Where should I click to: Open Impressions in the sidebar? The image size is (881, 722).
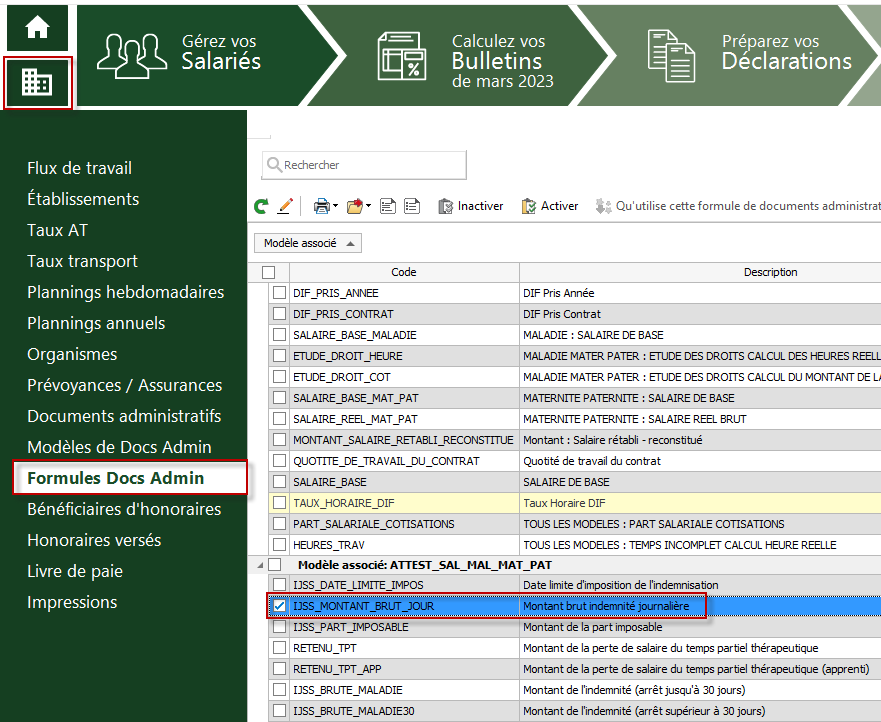72,602
